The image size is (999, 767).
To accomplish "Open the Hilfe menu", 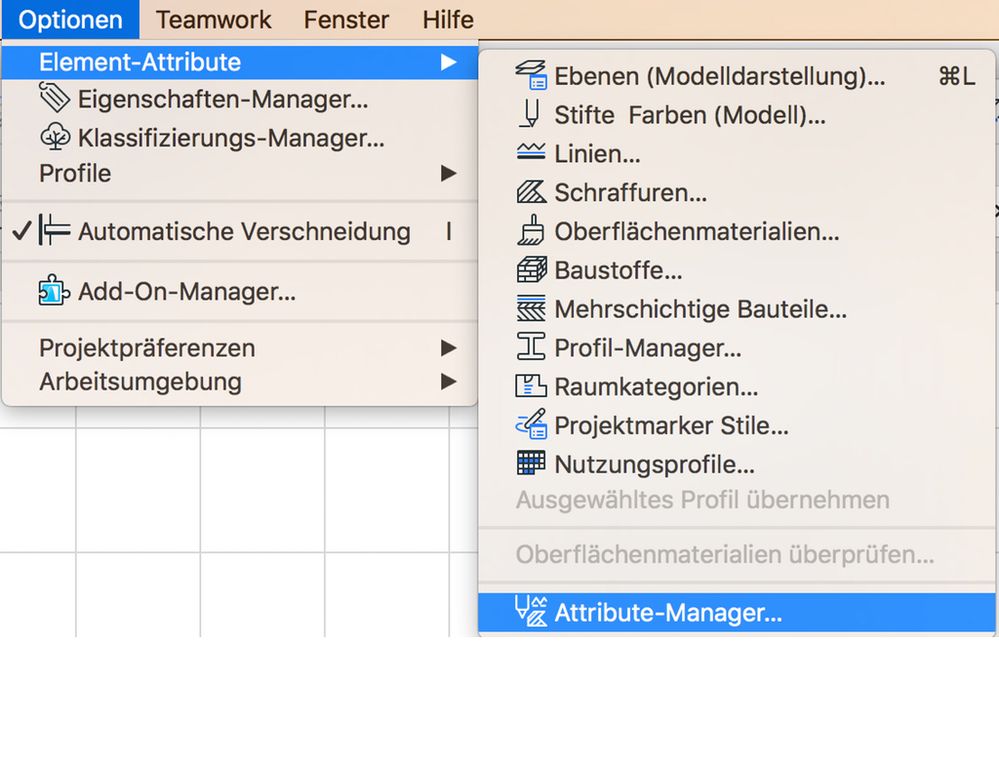I will point(447,19).
